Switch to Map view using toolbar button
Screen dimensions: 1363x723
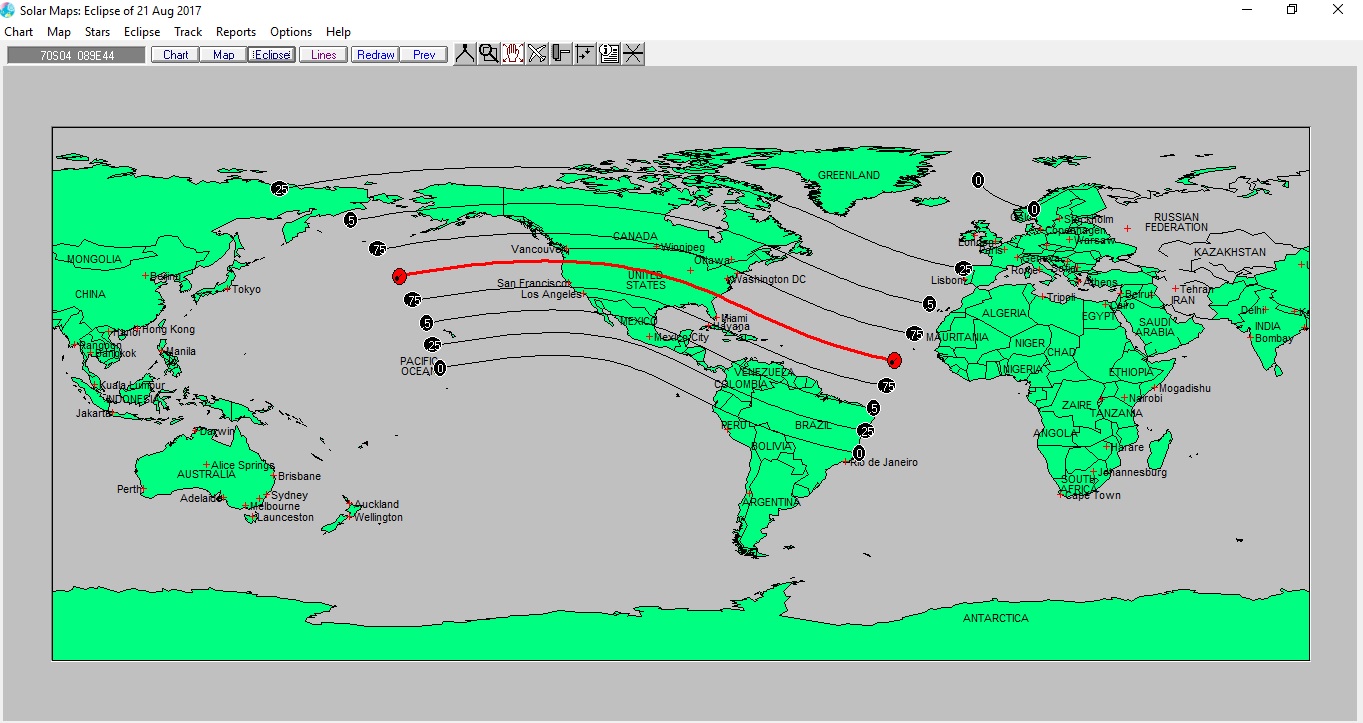pyautogui.click(x=224, y=55)
